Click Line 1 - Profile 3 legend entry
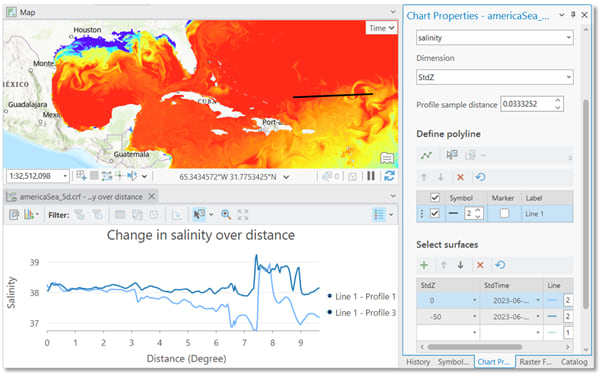Screen dimensions: 600x376 click(362, 313)
